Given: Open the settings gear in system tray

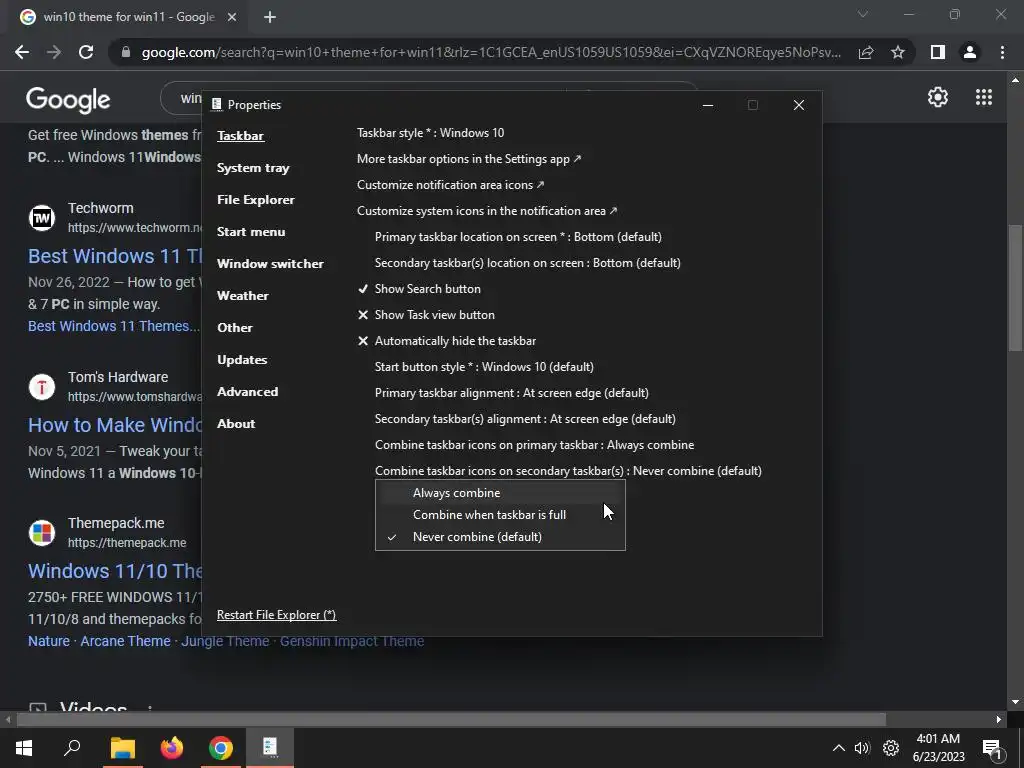Looking at the screenshot, I should 891,748.
